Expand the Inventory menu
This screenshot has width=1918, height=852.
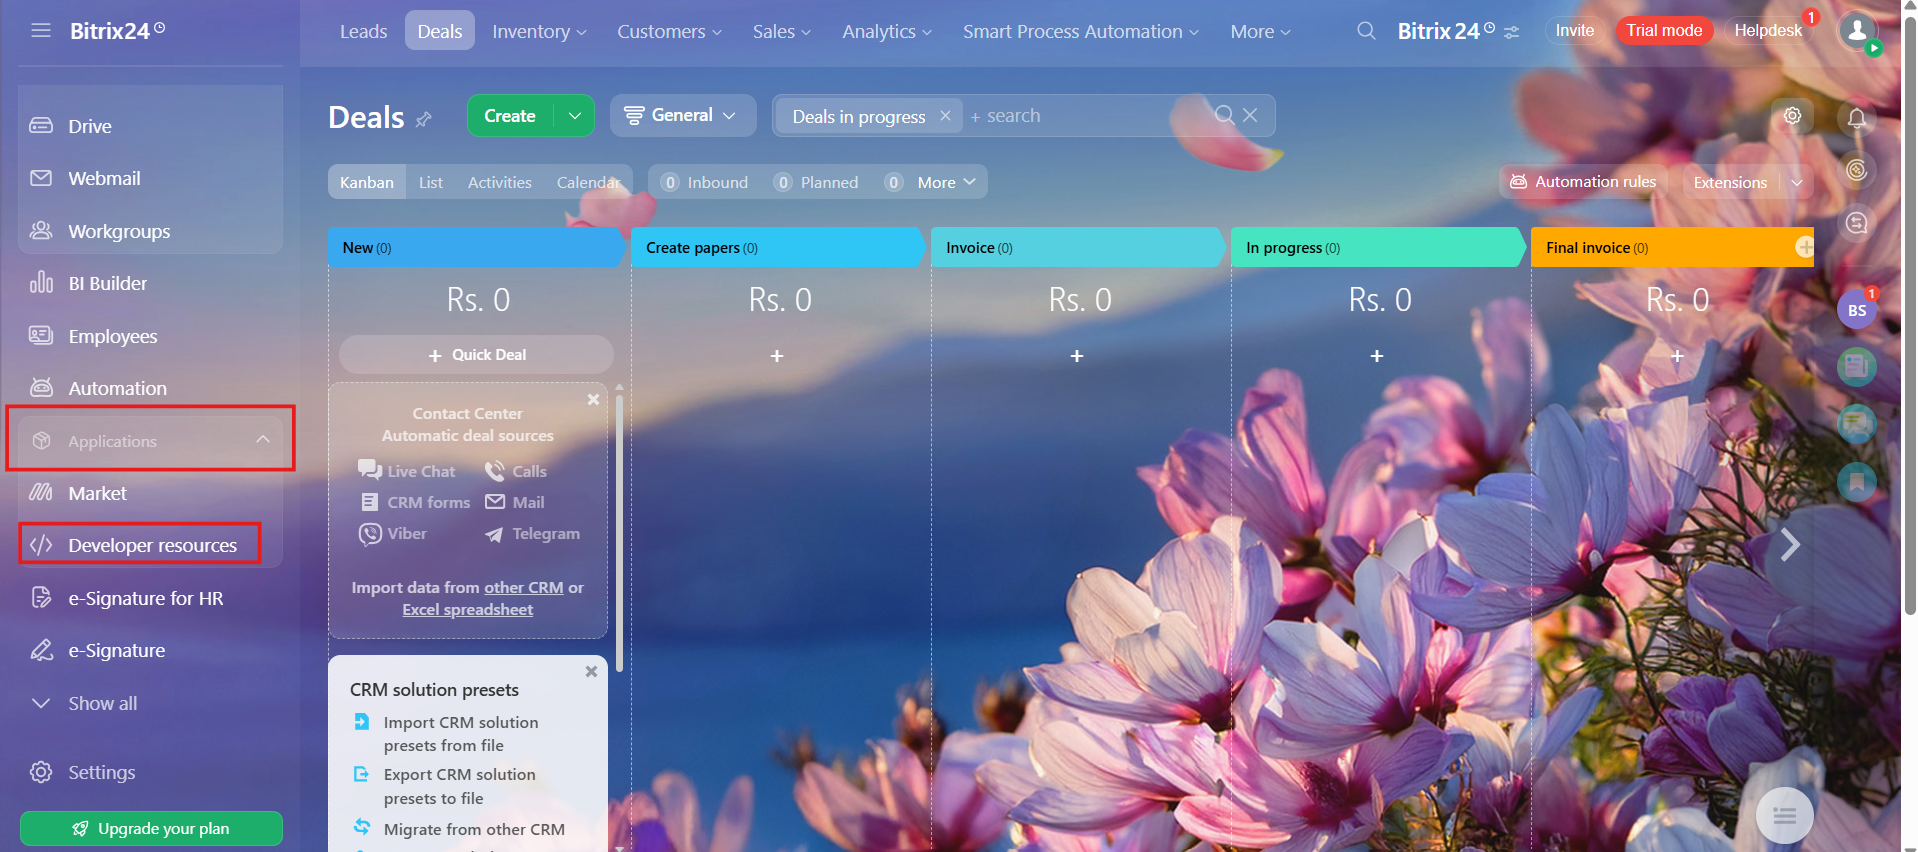click(x=539, y=32)
